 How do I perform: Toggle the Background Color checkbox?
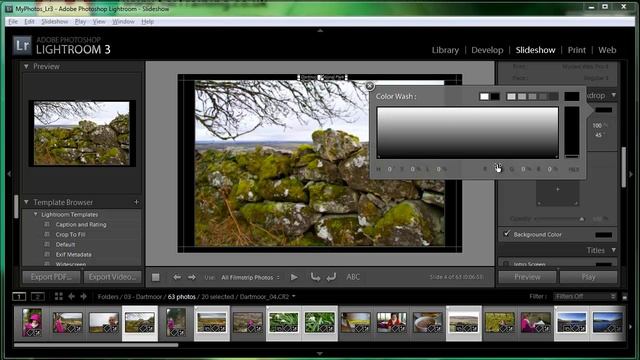tap(507, 234)
